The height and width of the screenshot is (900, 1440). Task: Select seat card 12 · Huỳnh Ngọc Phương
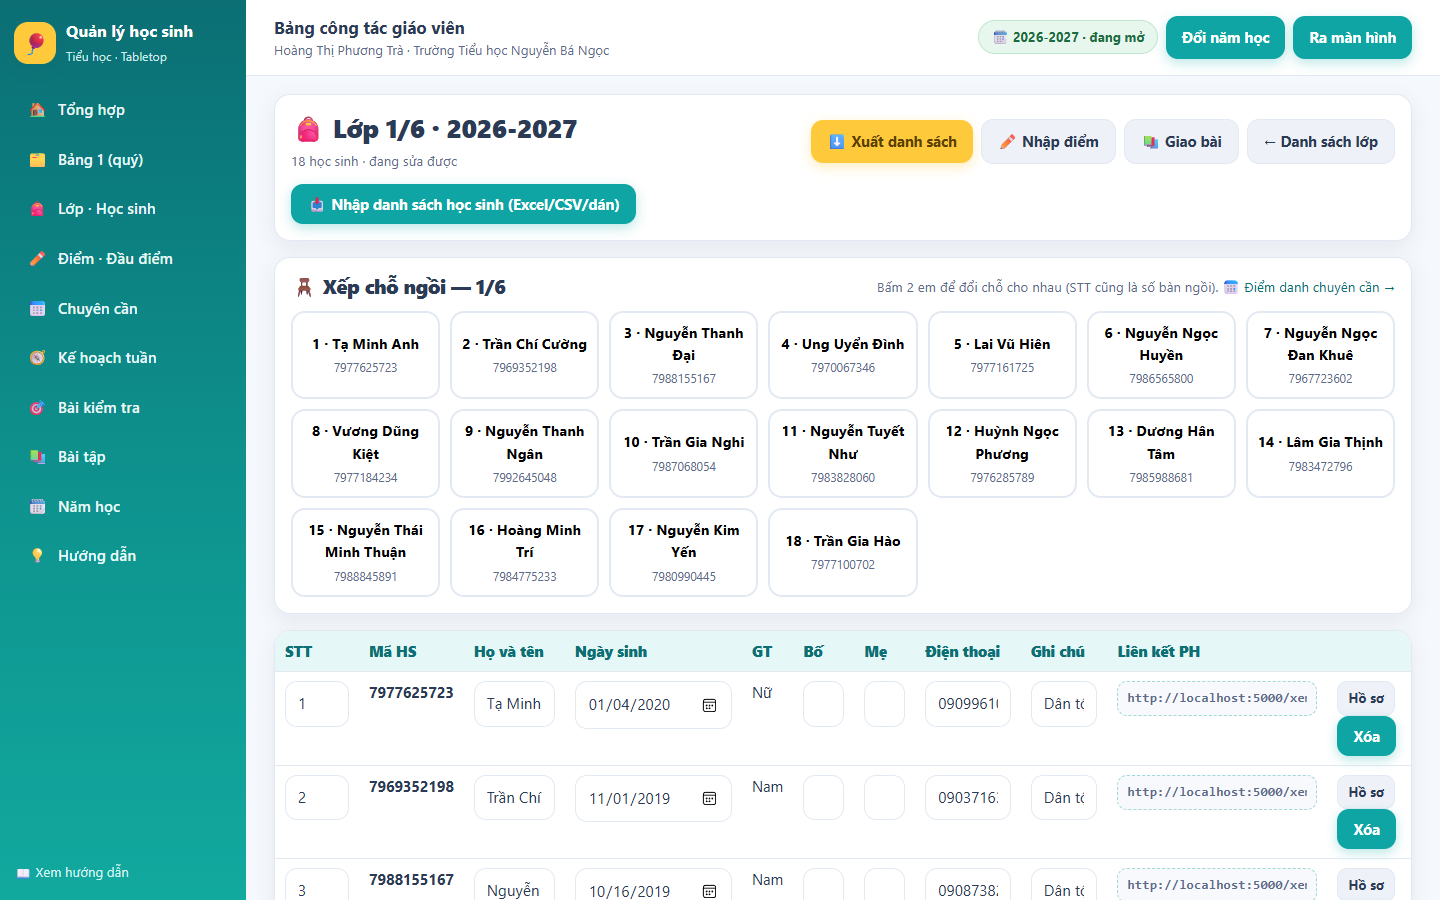pos(1002,453)
